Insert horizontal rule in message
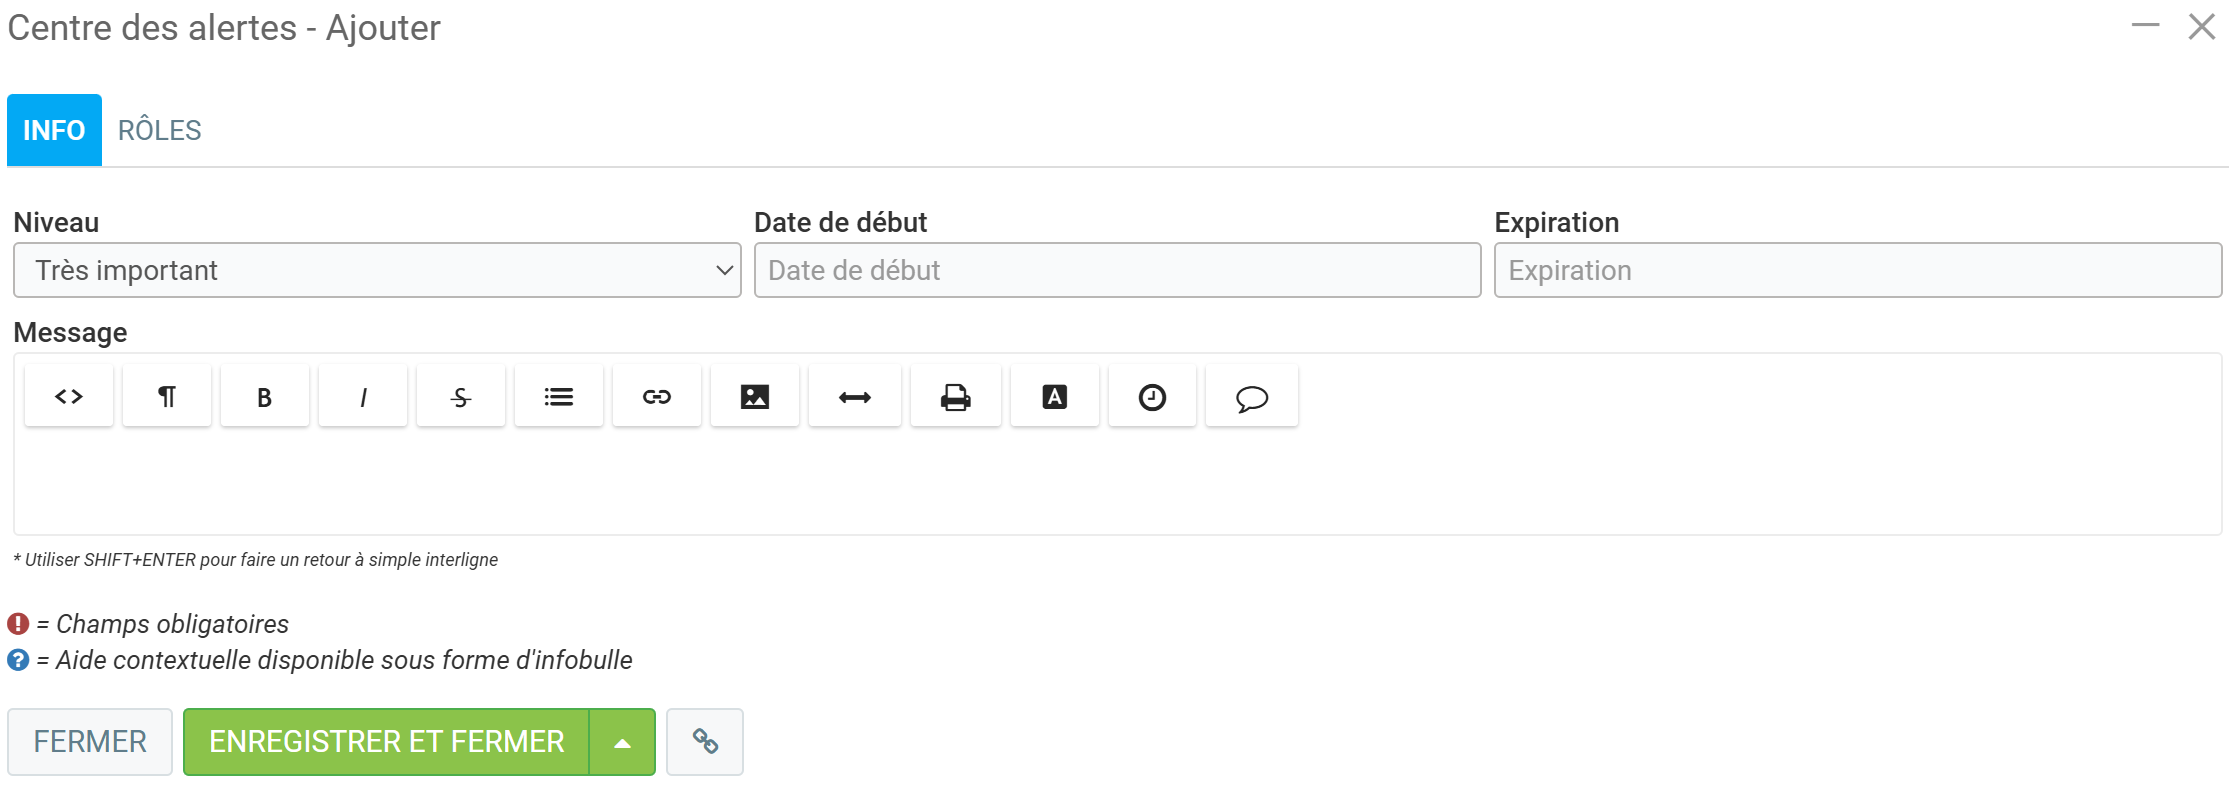 click(x=855, y=397)
